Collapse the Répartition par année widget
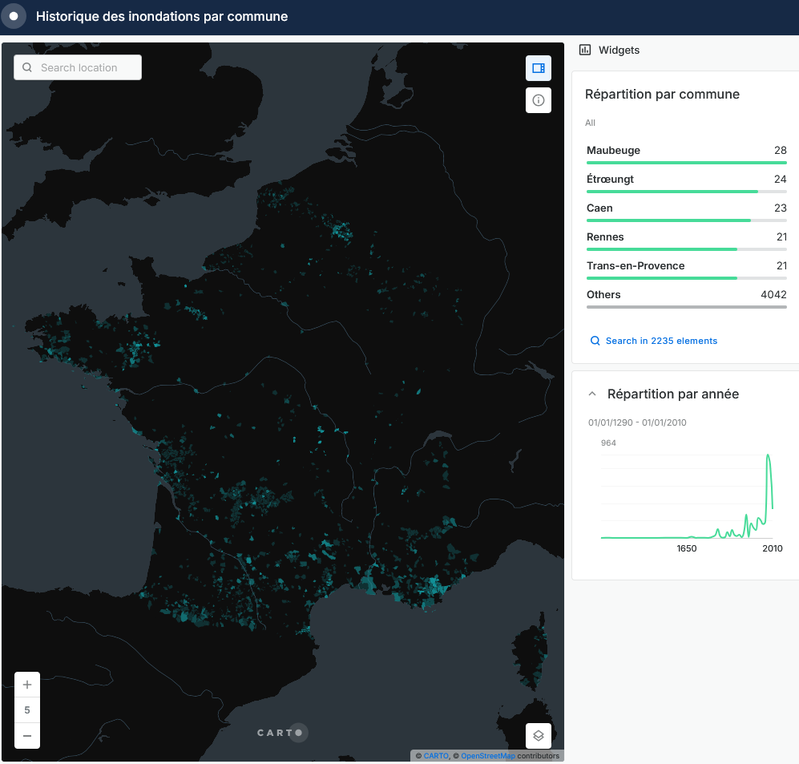This screenshot has height=764, width=799. pos(592,394)
